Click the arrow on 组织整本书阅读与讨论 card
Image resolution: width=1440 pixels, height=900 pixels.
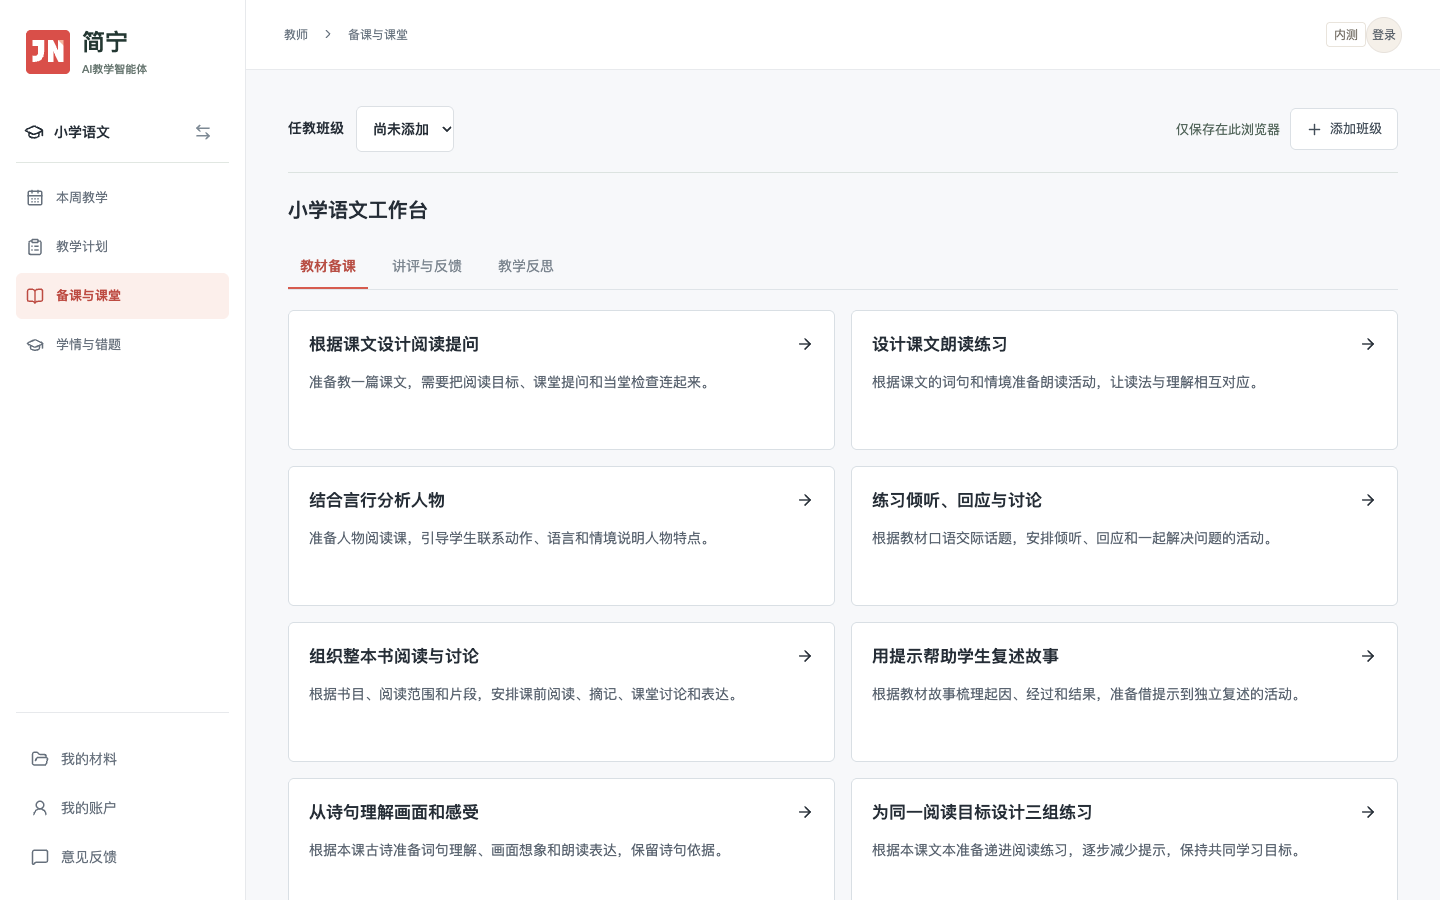[805, 656]
